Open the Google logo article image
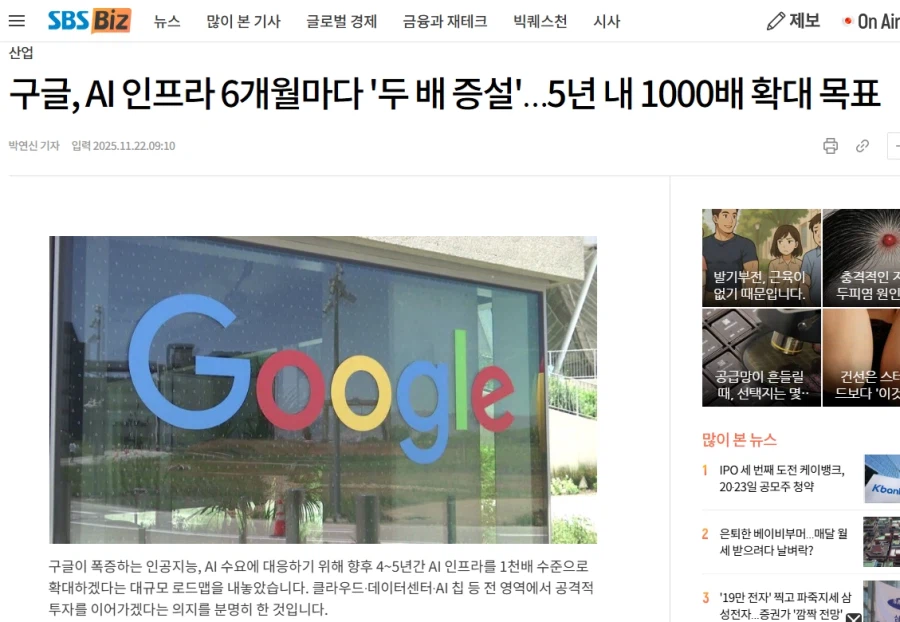900x622 pixels. coord(323,390)
